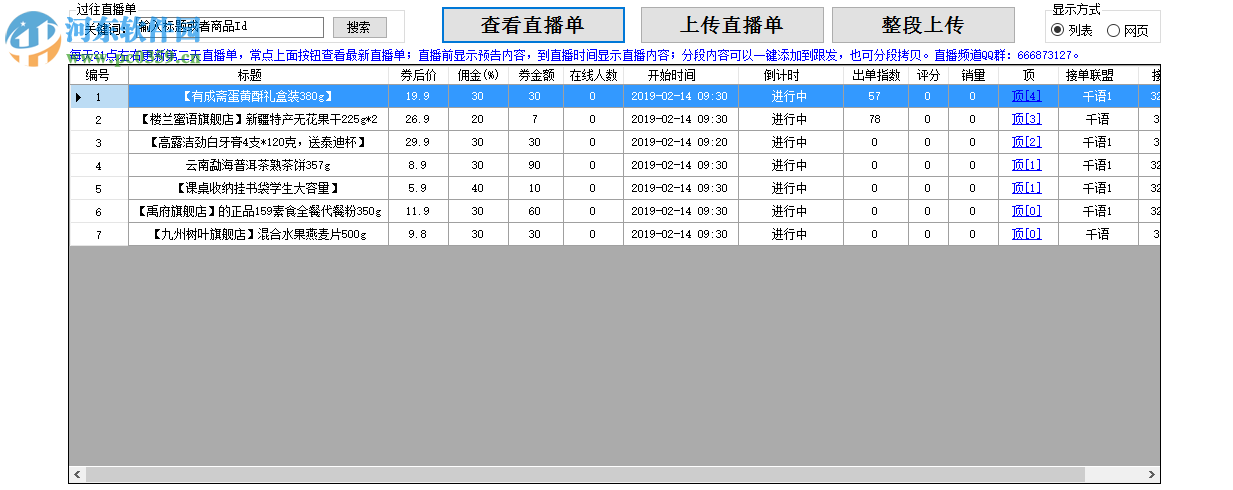Click the commission cell 40
The width and height of the screenshot is (1233, 490).
[478, 188]
